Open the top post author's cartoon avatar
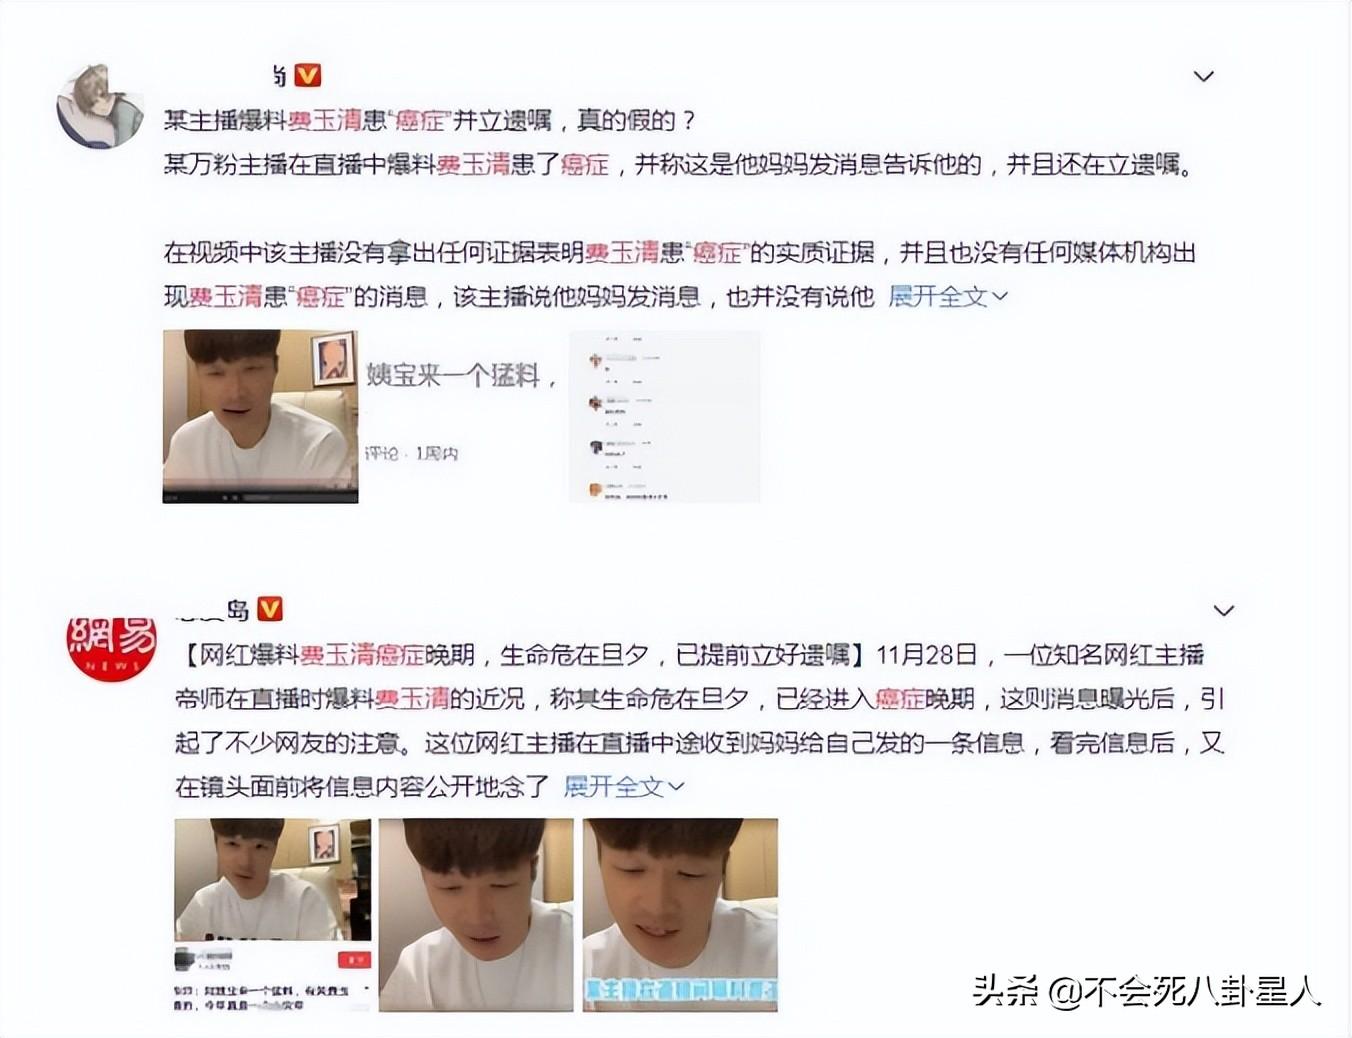The image size is (1352, 1038). coord(99,106)
